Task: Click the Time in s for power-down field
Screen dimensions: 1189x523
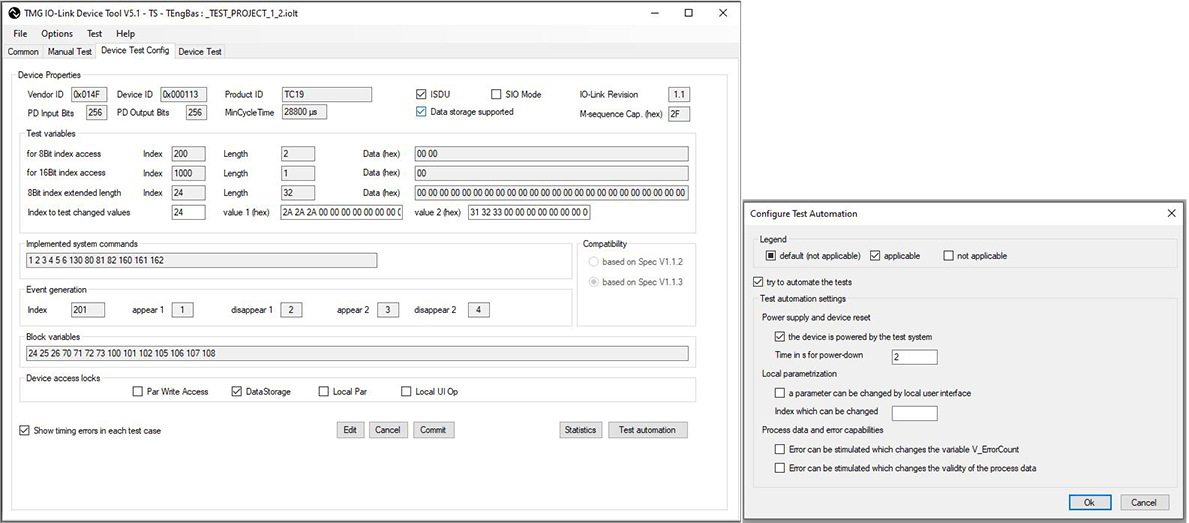Action: click(x=914, y=357)
